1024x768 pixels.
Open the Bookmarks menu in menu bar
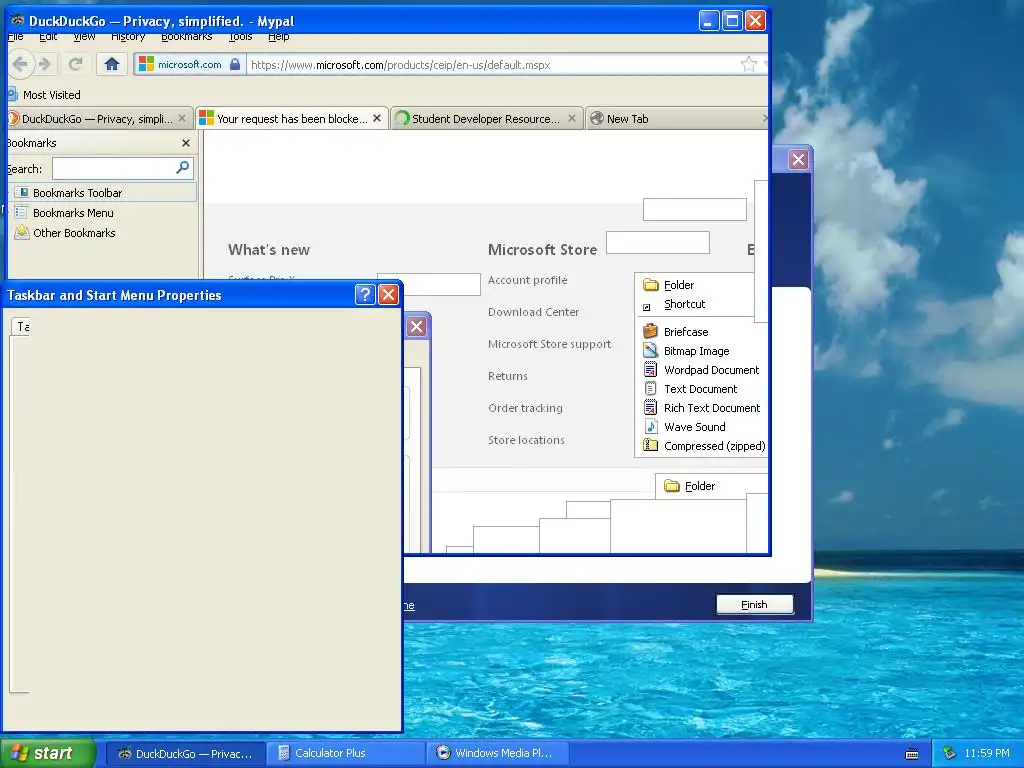187,37
